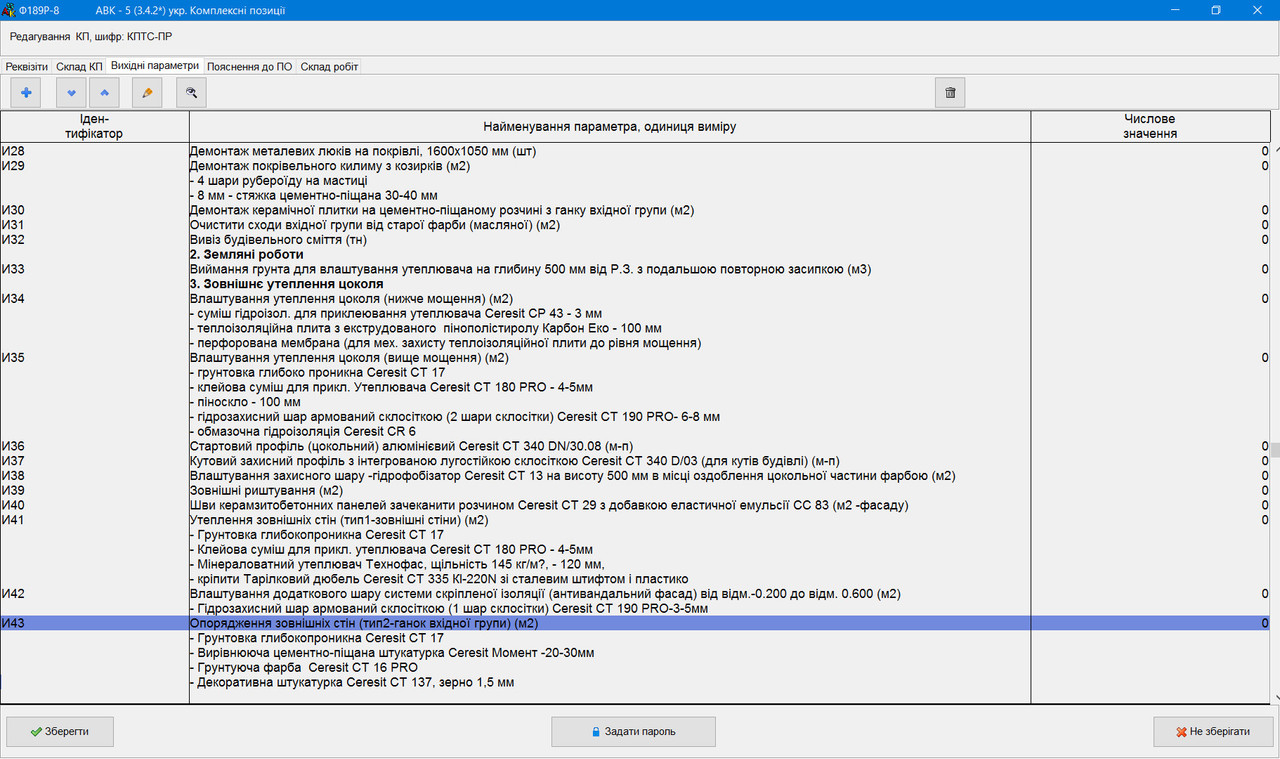The image size is (1280, 759).
Task: Click the magnifier search icon in toolbar
Action: (x=191, y=92)
